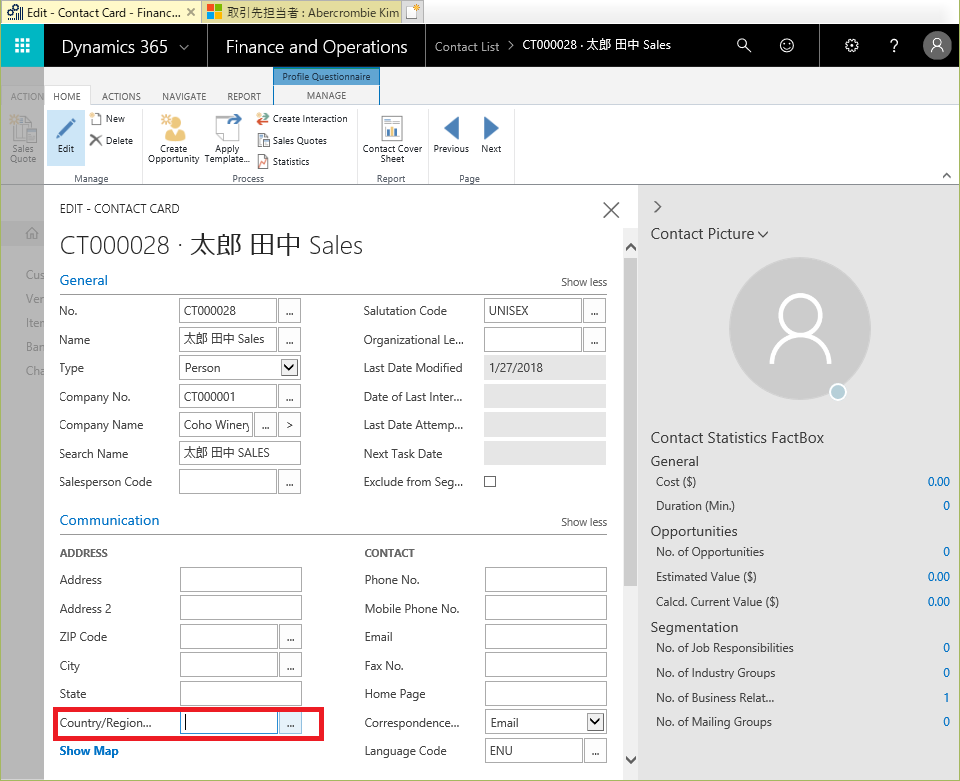Click Apply Template in the ribbon
This screenshot has width=960, height=781.
tap(227, 138)
